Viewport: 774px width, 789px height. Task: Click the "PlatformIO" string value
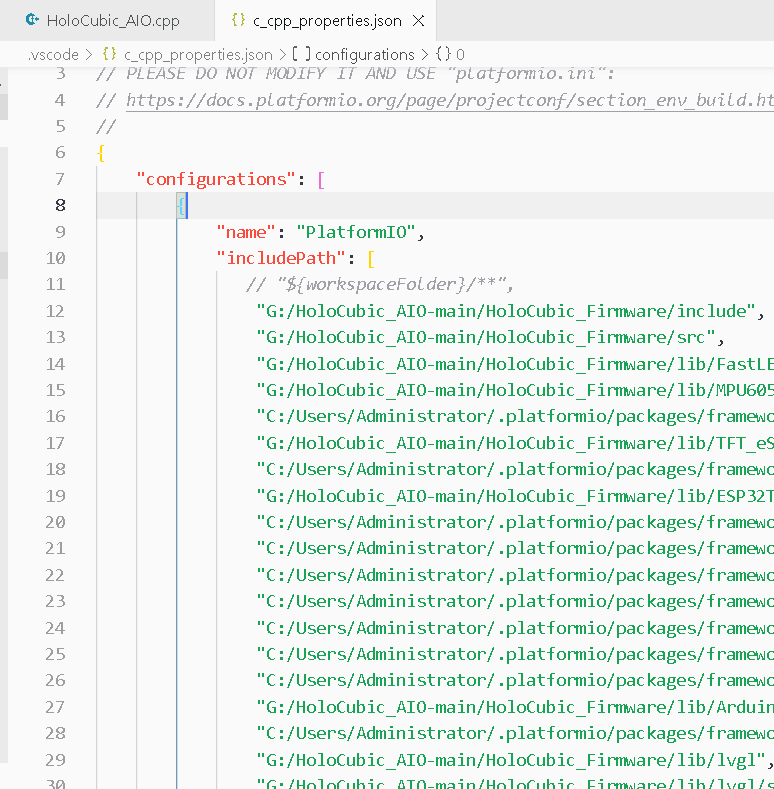(356, 232)
